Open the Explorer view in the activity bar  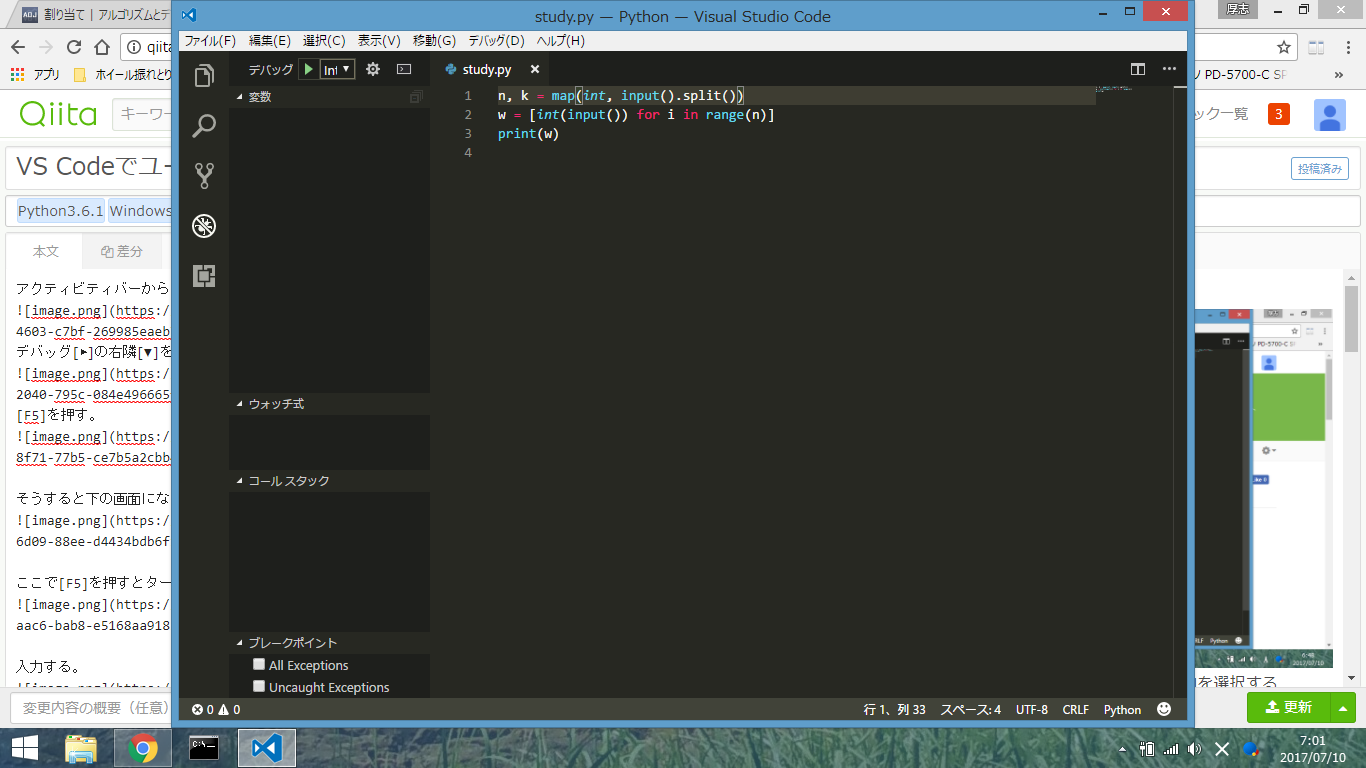pos(203,75)
